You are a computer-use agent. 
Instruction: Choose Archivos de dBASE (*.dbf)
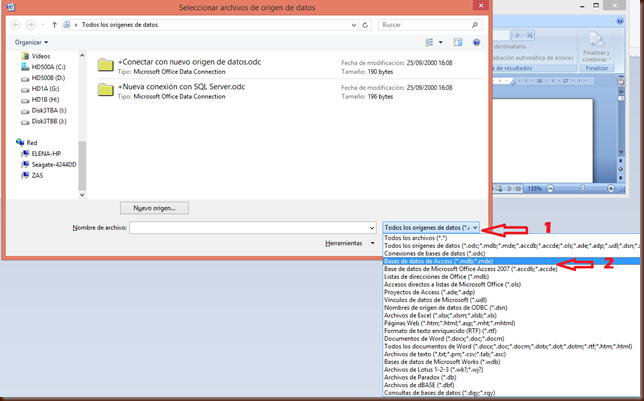(511, 385)
